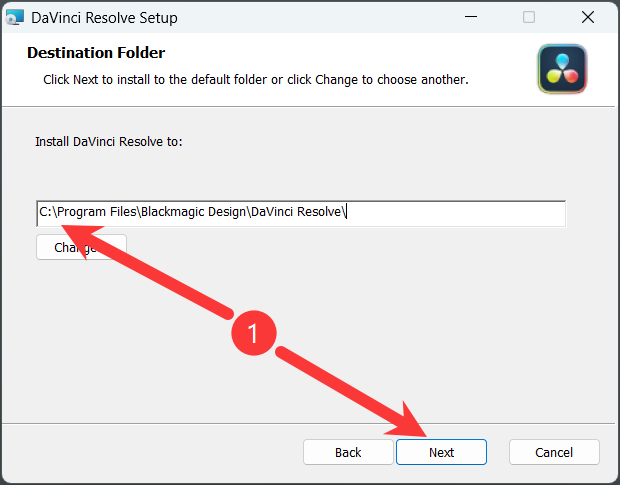Go back with the Back button
620x485 pixels.
tap(348, 452)
